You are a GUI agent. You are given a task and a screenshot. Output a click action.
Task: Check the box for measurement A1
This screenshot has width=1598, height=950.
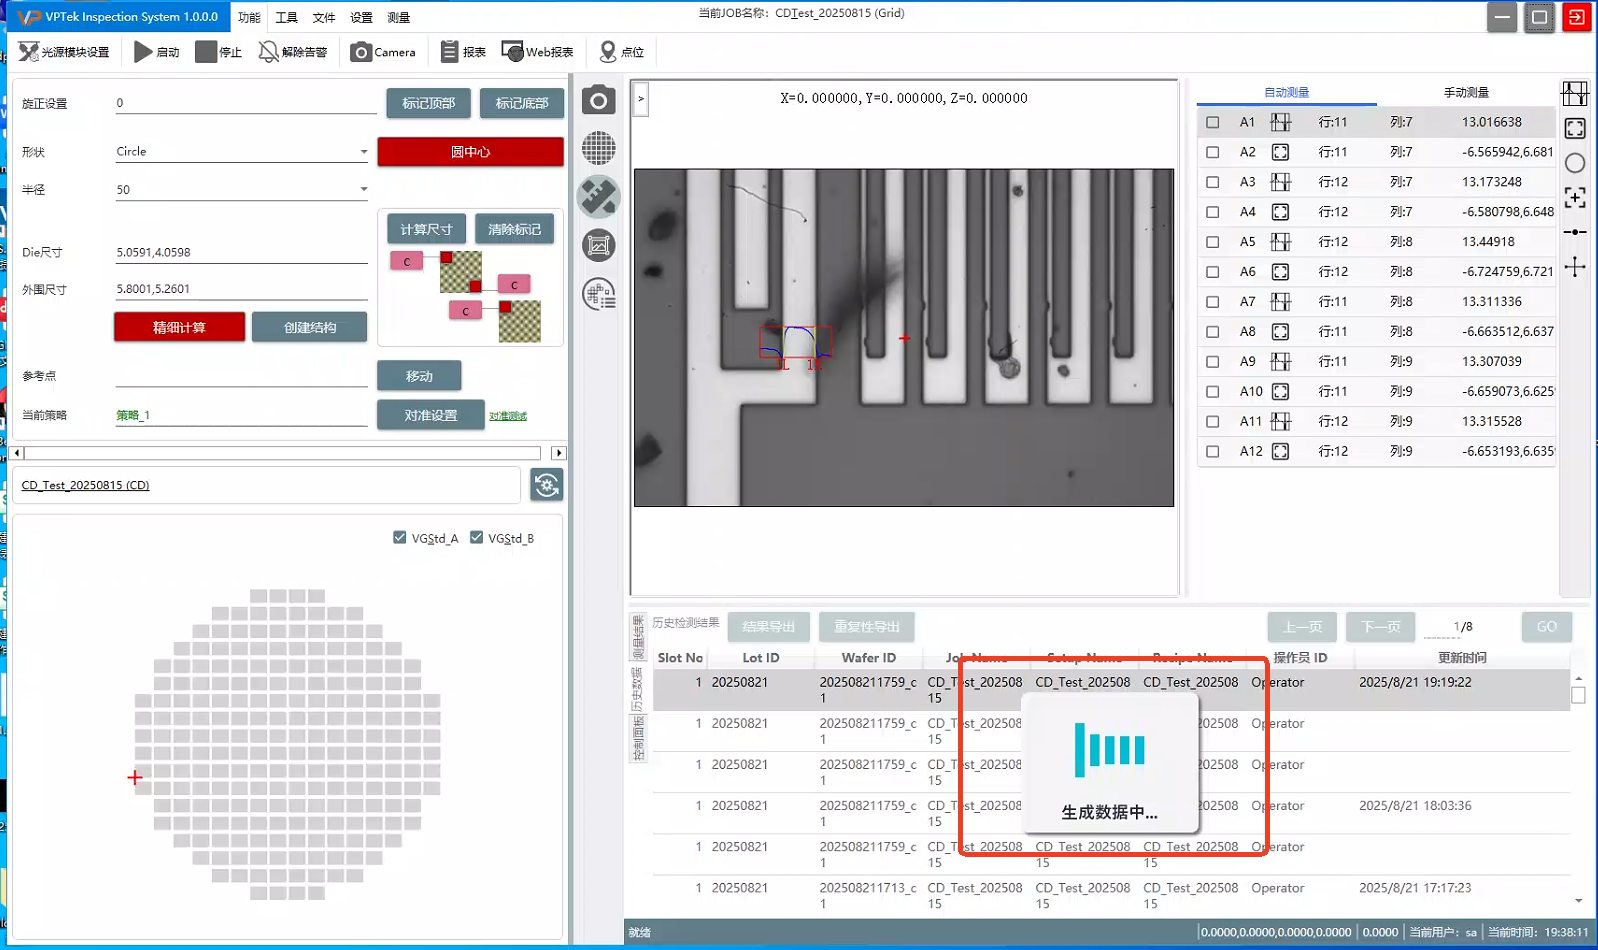1212,122
